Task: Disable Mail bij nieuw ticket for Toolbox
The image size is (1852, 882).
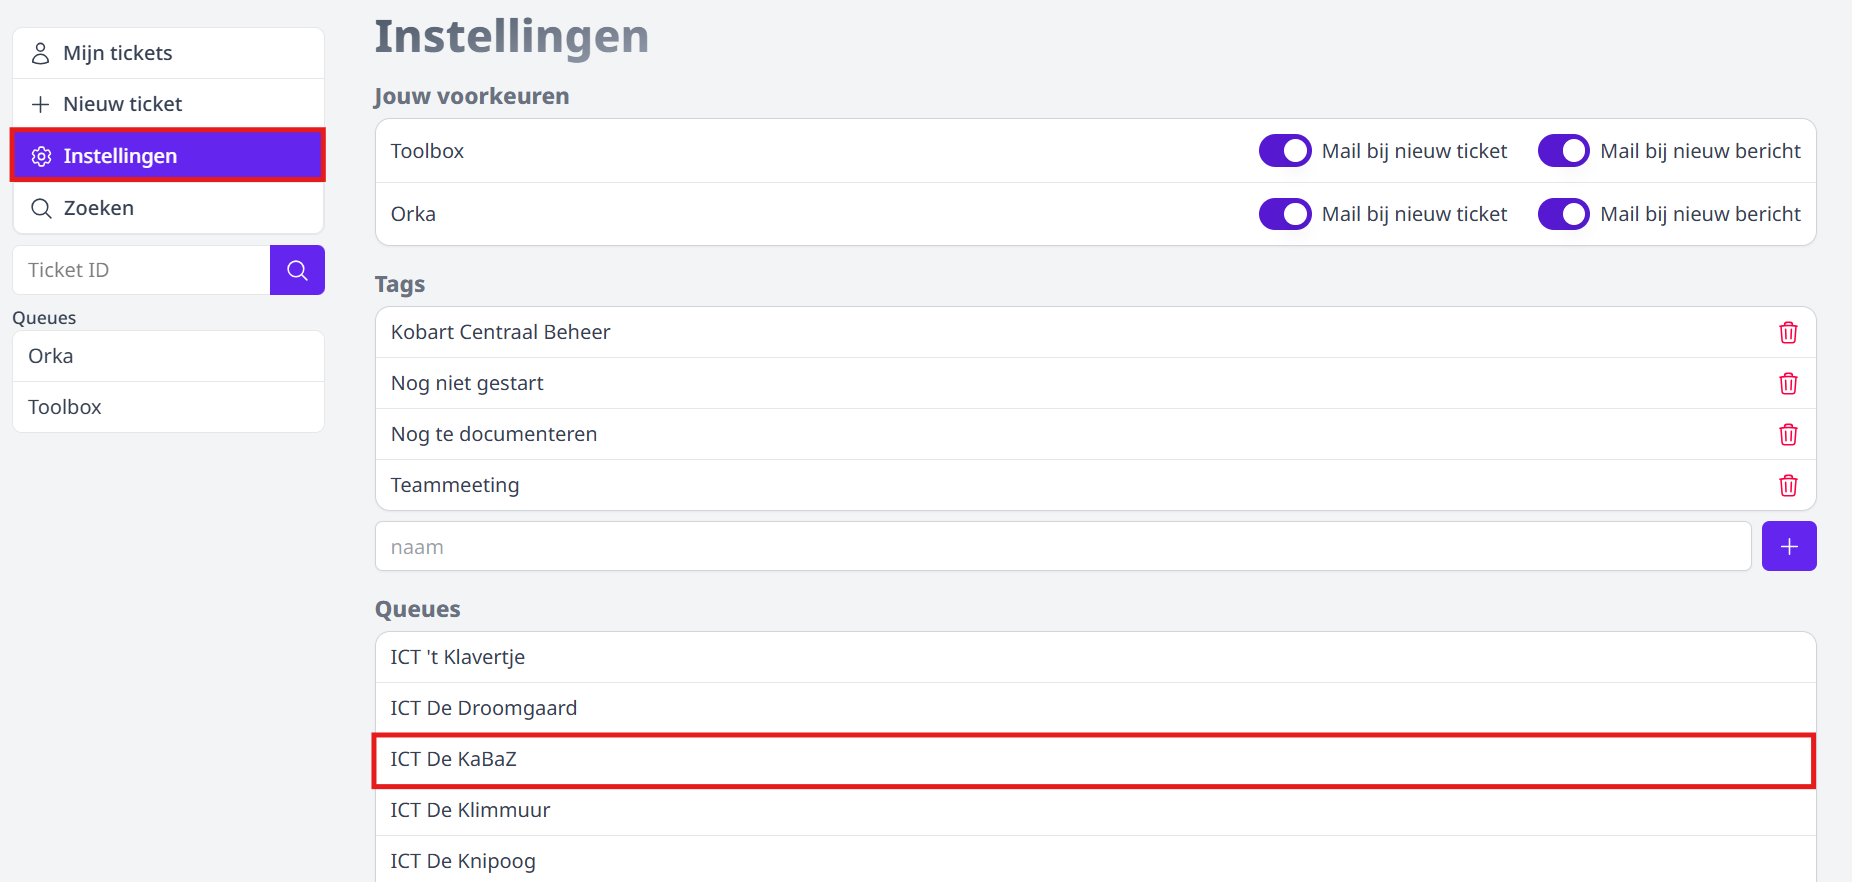Action: pyautogui.click(x=1285, y=150)
